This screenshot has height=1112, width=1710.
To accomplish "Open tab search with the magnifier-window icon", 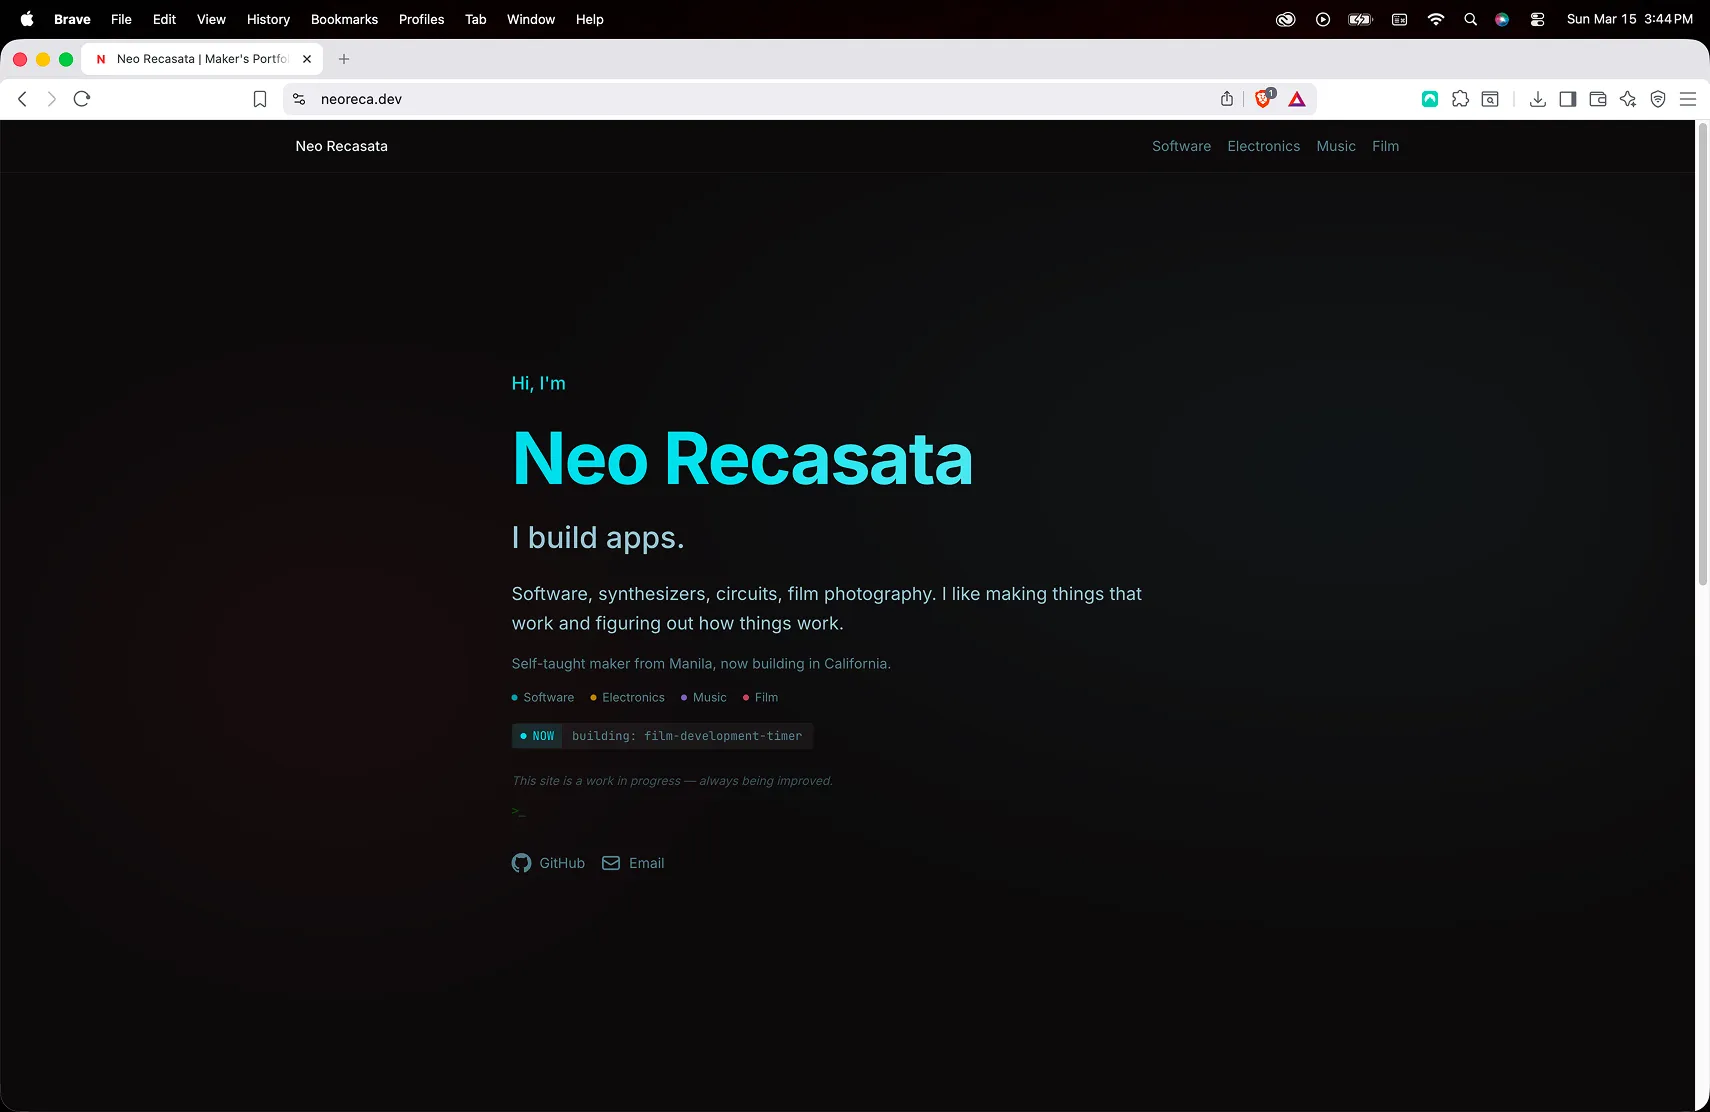I will click(1489, 99).
